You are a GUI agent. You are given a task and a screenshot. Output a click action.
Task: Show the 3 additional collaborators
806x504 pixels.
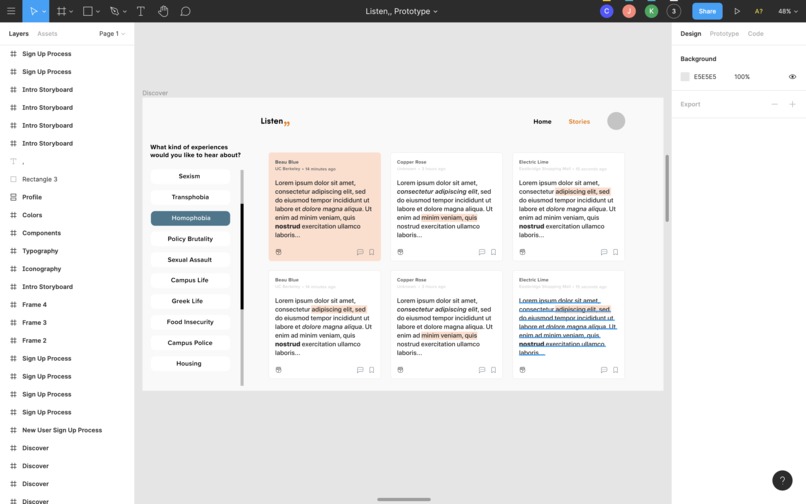click(673, 11)
